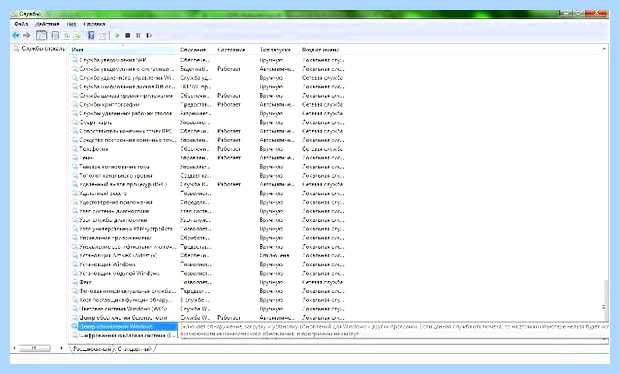
Task: Select the highlighted Центр обновления Windows row
Action: [x=127, y=327]
